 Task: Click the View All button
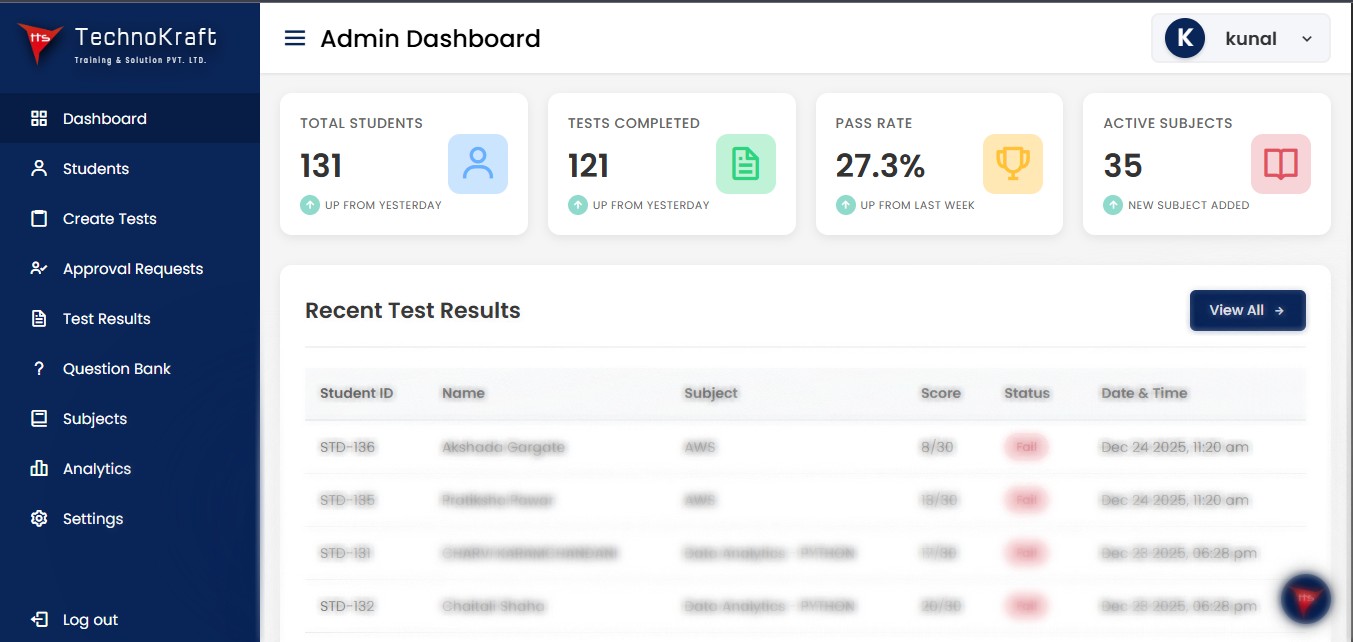pos(1247,310)
